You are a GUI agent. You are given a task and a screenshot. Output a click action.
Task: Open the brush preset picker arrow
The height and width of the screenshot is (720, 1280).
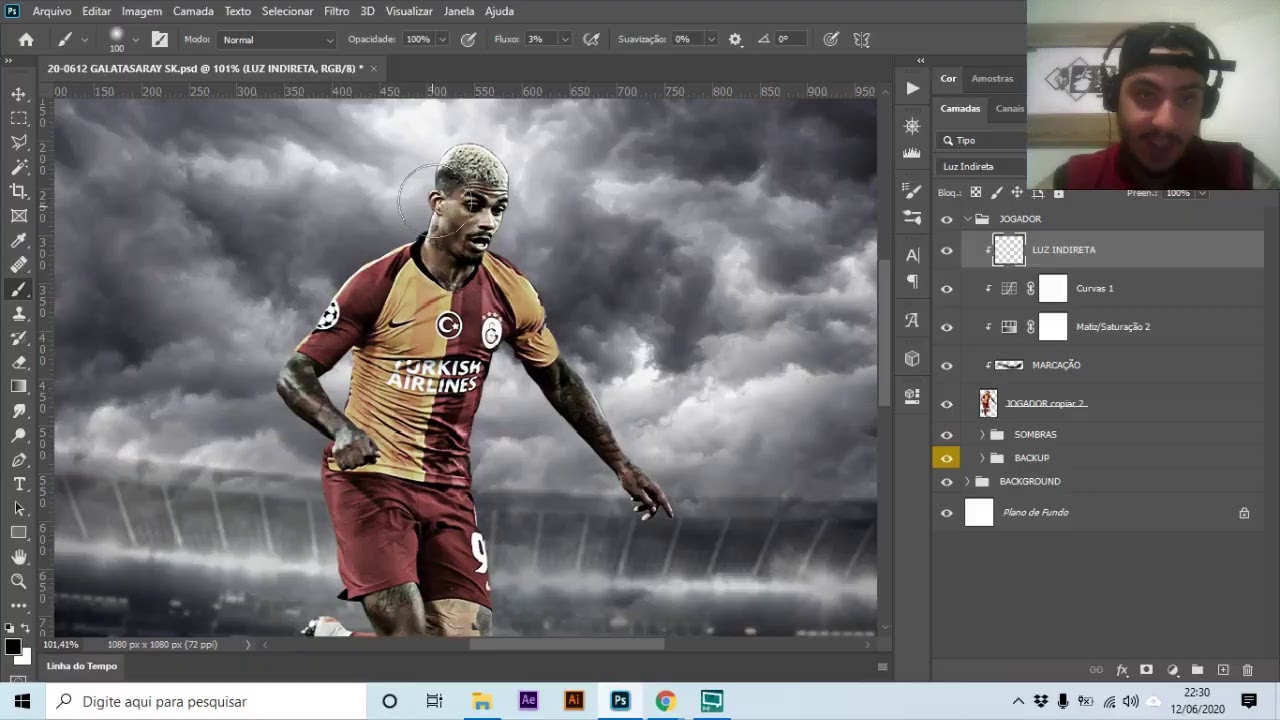coord(135,40)
